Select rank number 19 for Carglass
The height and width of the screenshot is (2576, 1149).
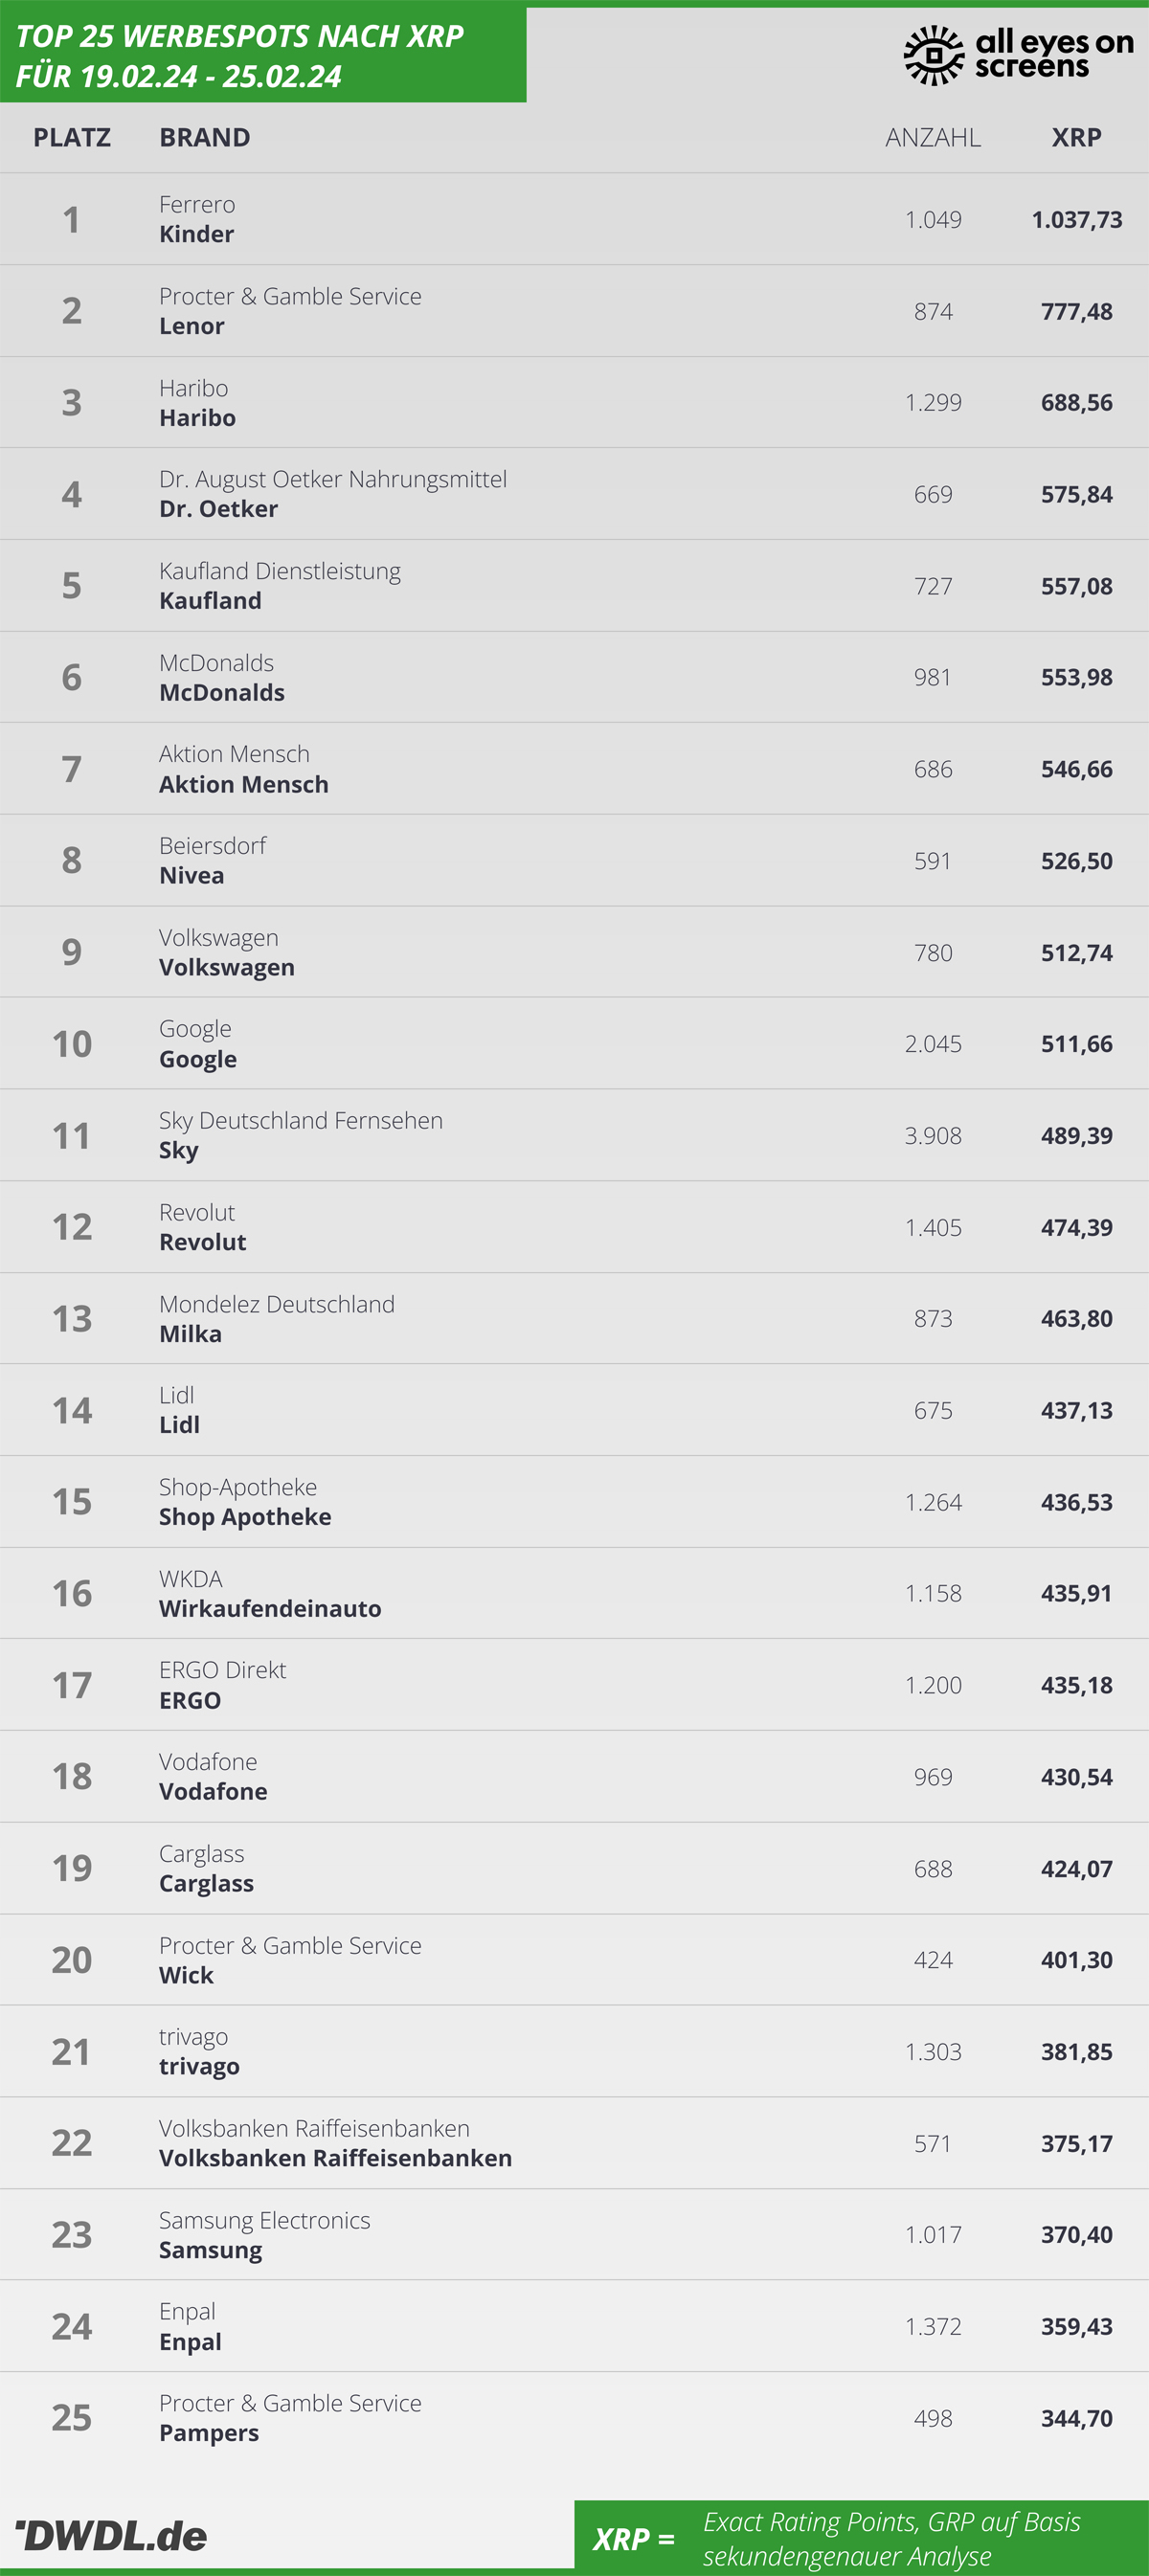tap(72, 1868)
